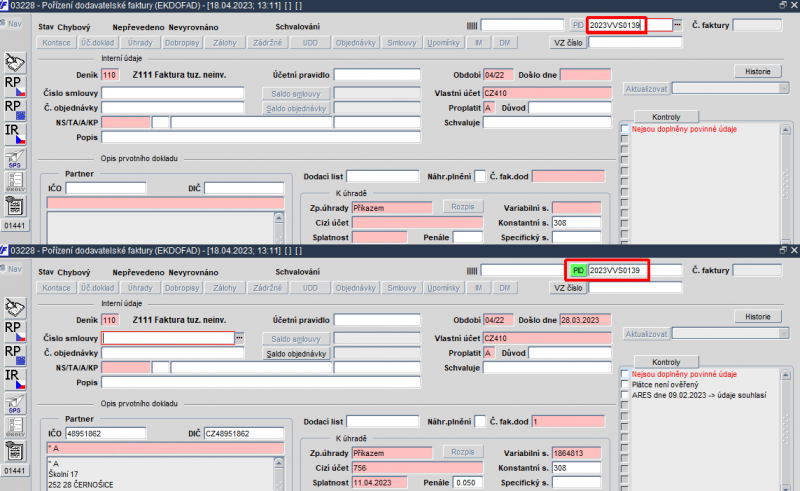Click the barcode icon in lower window
800x491 pixels.
[x=472, y=271]
